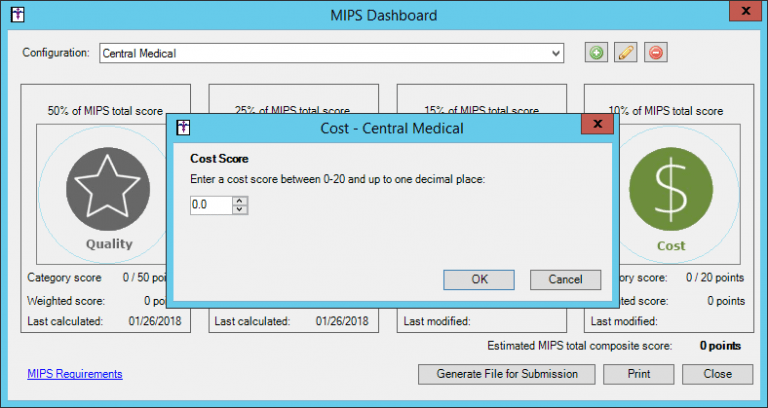Click the red delete configuration icon
The image size is (768, 408).
[656, 53]
